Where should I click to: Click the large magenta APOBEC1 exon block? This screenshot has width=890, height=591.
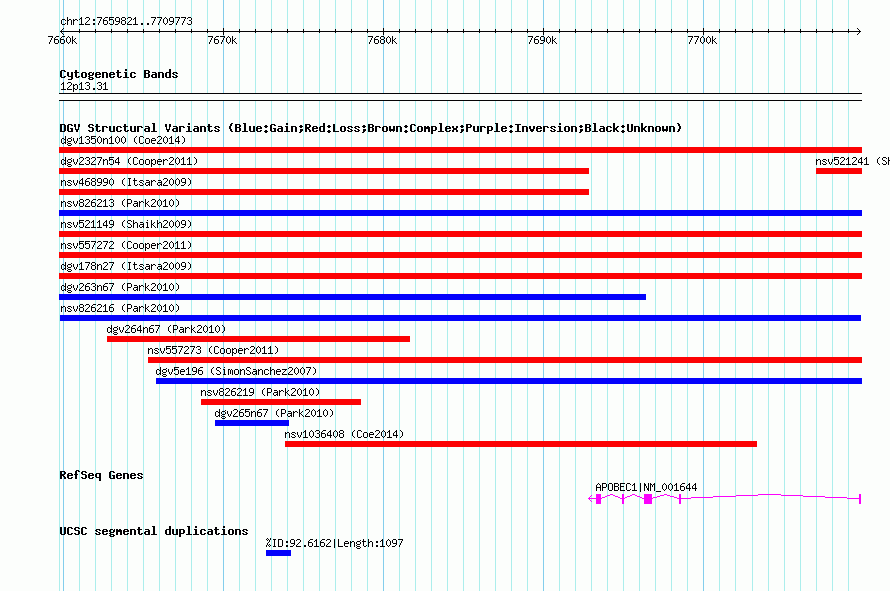pos(648,499)
